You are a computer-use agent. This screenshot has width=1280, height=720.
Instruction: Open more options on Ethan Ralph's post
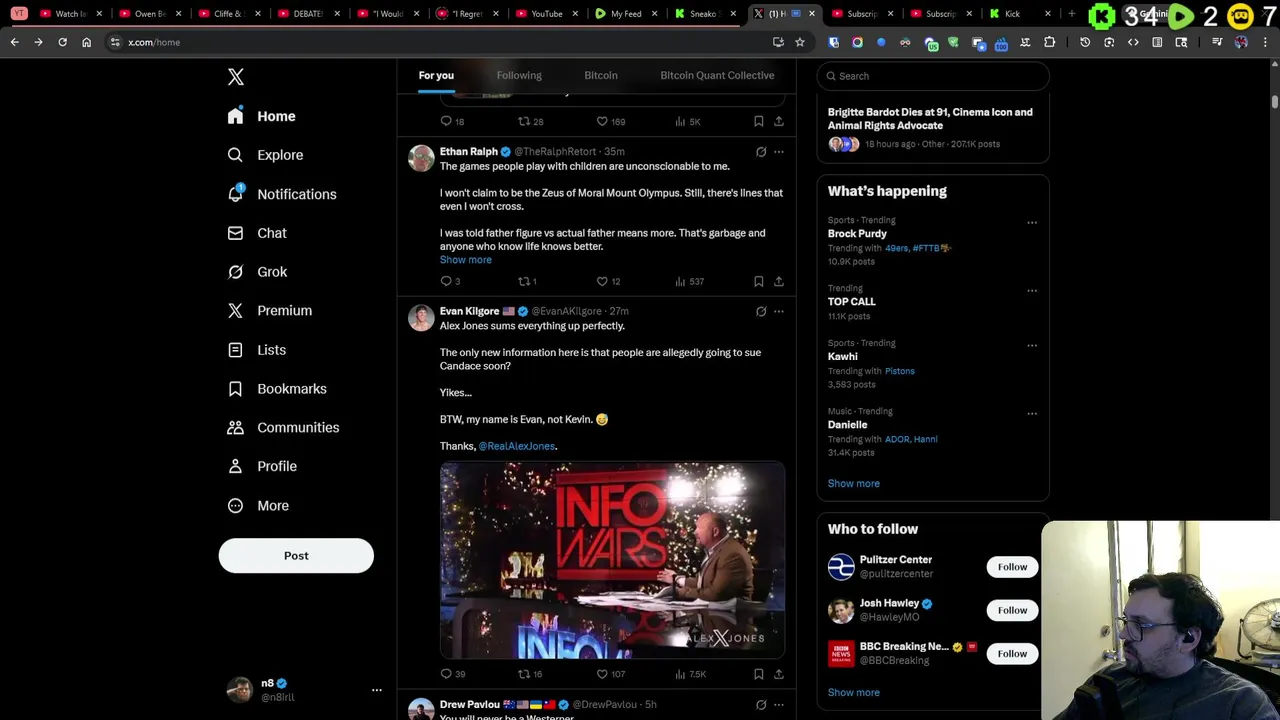(x=779, y=152)
